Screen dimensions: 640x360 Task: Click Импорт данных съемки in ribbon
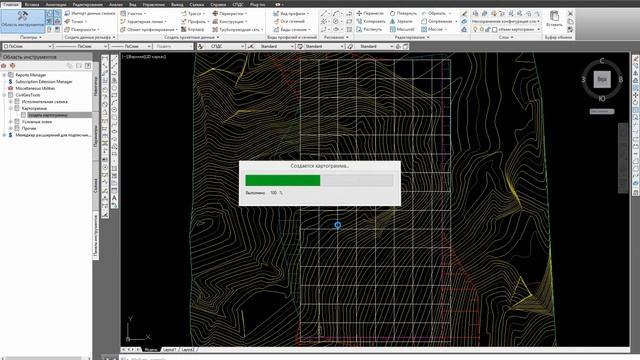(90, 13)
